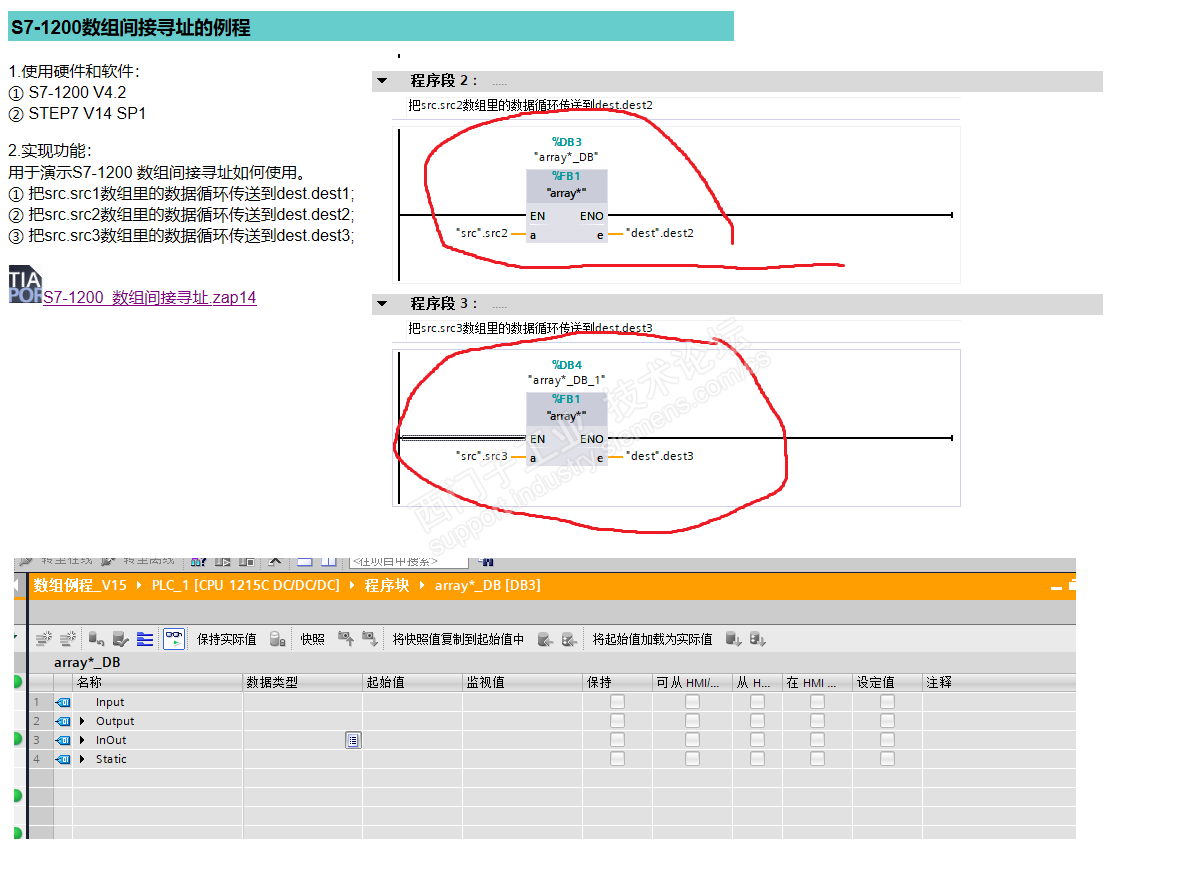Viewport: 1178px width, 873px height.
Task: Click the first snapshot camera icon after 快照
Action: pos(346,639)
